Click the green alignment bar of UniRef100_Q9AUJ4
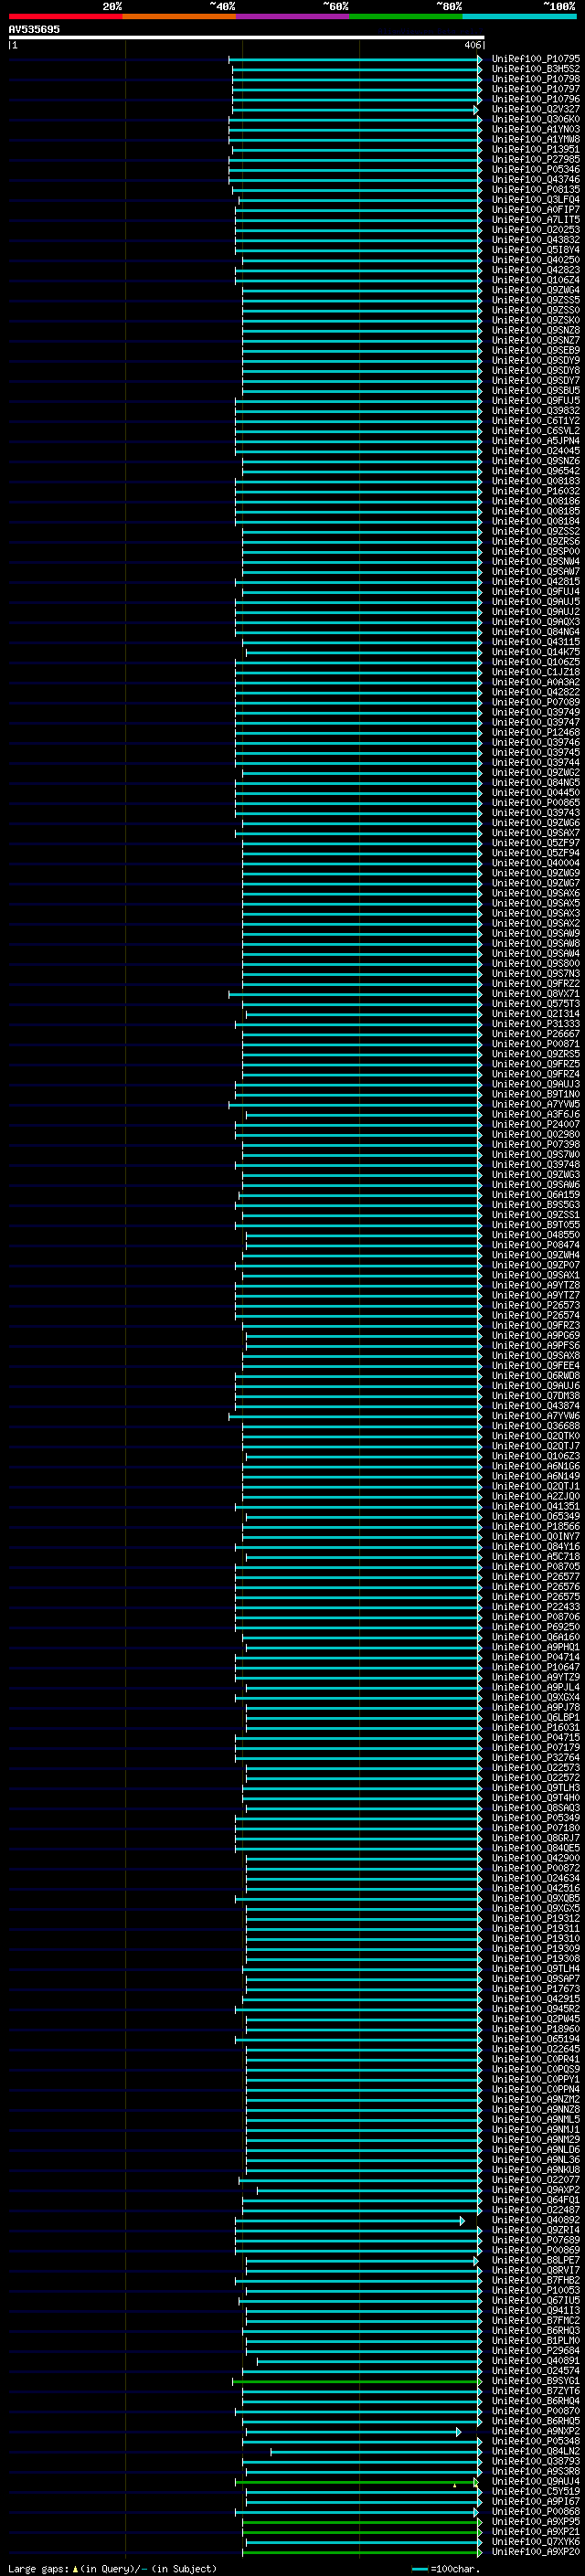 pyautogui.click(x=357, y=2482)
